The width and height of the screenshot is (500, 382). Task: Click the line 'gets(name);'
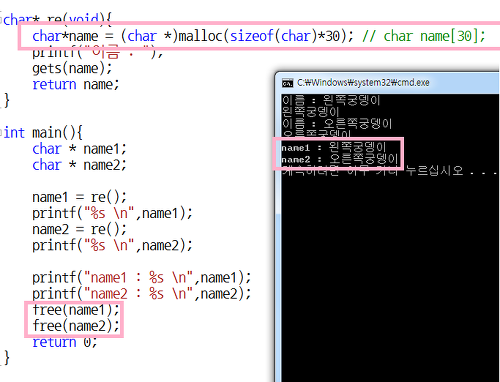pyautogui.click(x=72, y=69)
